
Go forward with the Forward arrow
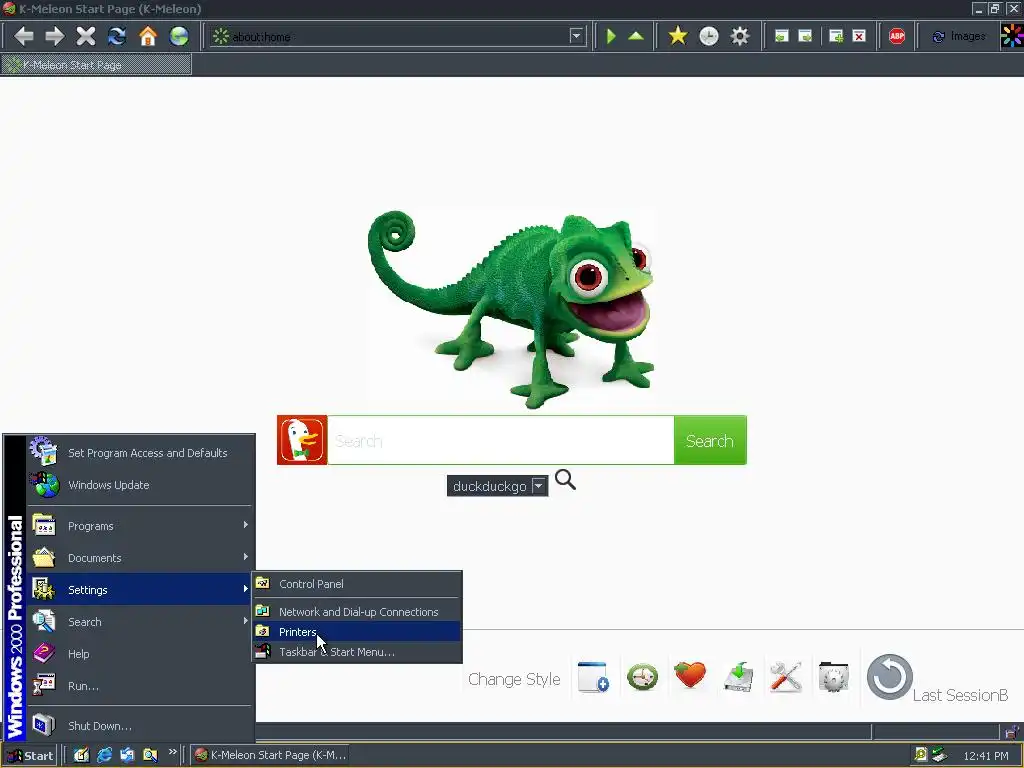click(54, 36)
